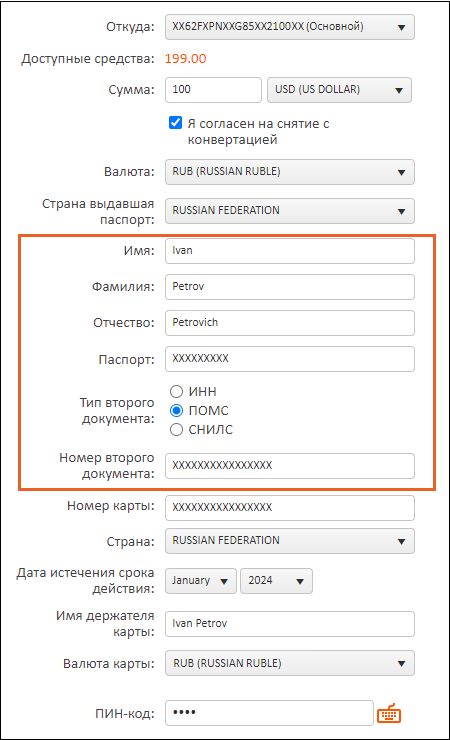Open the USD (US DOLLAR) currency dropdown
This screenshot has width=450, height=740.
pos(339,90)
